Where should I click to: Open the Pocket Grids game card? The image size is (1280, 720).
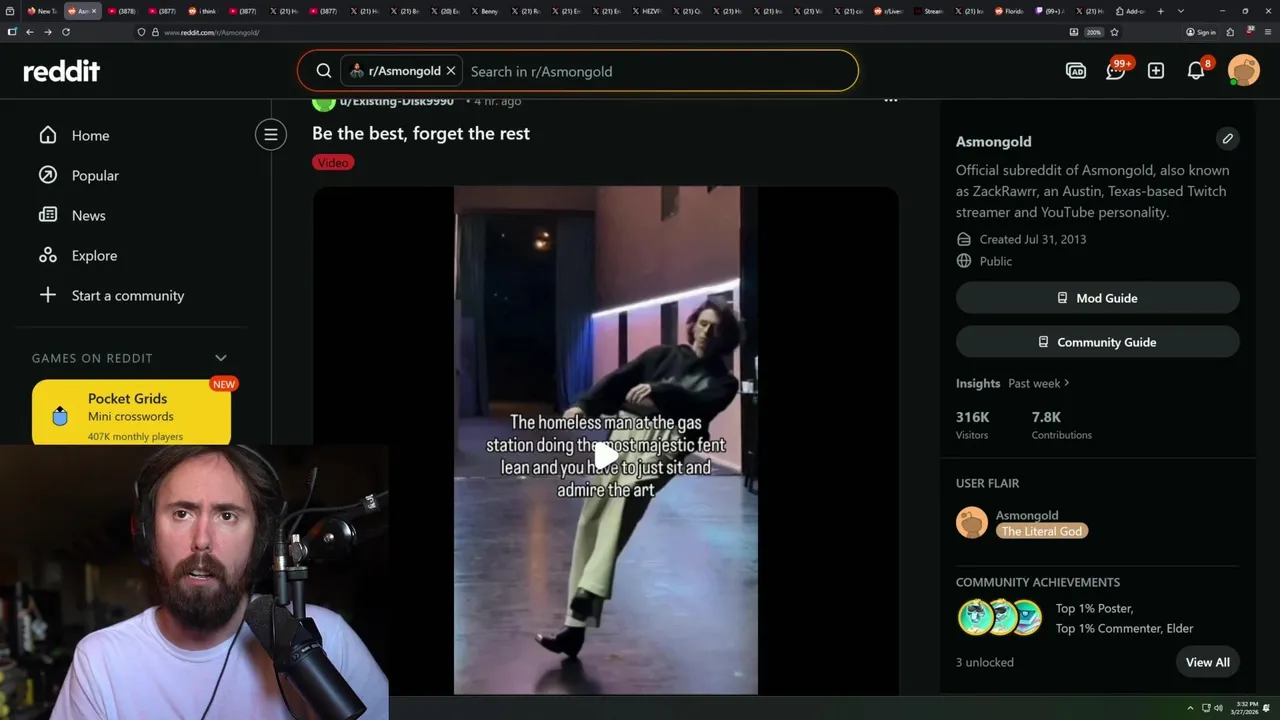pyautogui.click(x=131, y=413)
